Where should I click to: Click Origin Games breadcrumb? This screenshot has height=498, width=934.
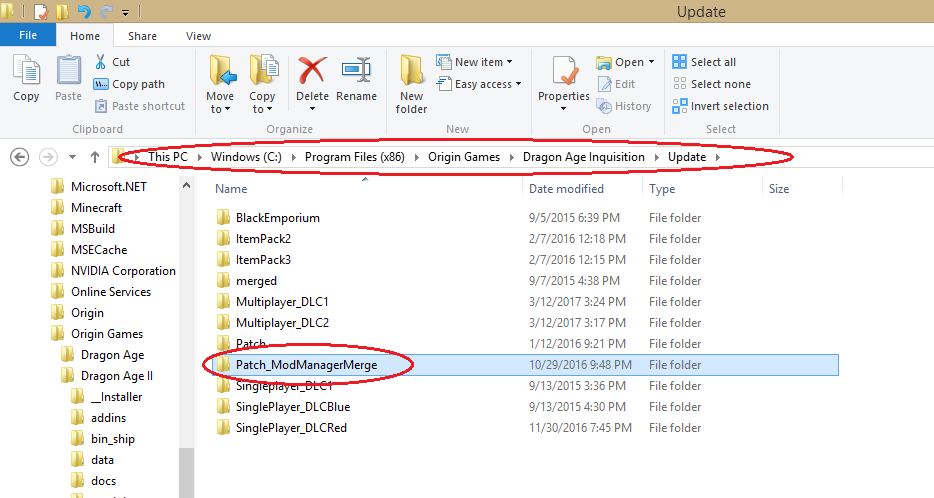click(x=464, y=157)
